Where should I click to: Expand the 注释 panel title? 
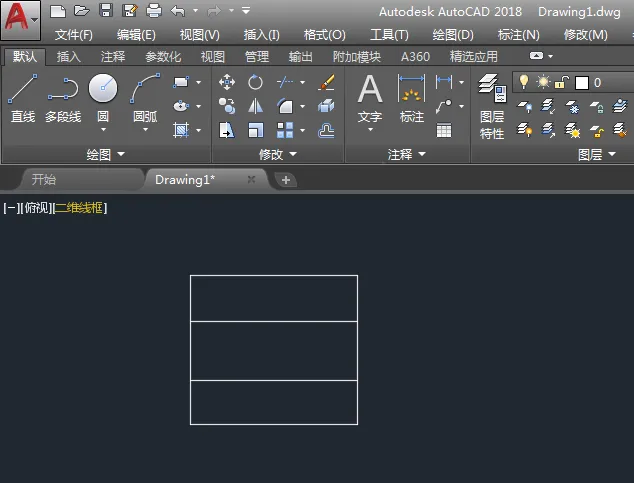tap(406, 154)
